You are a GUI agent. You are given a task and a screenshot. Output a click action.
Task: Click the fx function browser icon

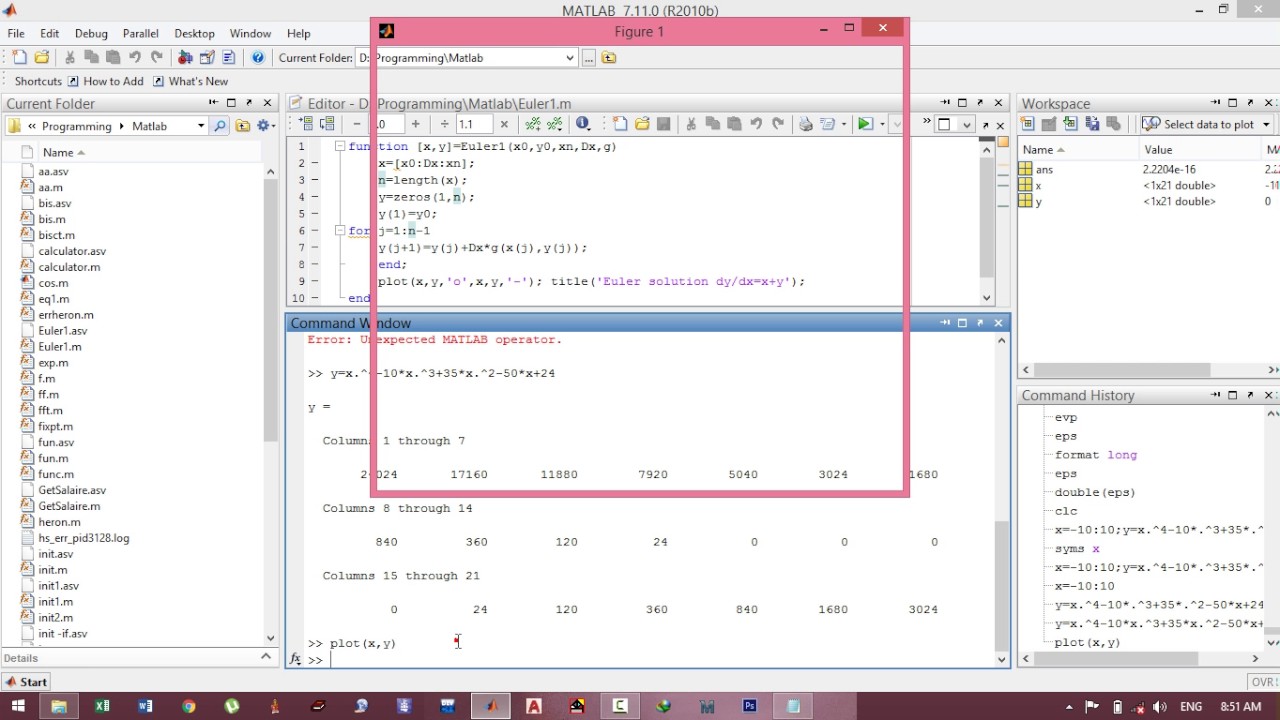tap(296, 659)
